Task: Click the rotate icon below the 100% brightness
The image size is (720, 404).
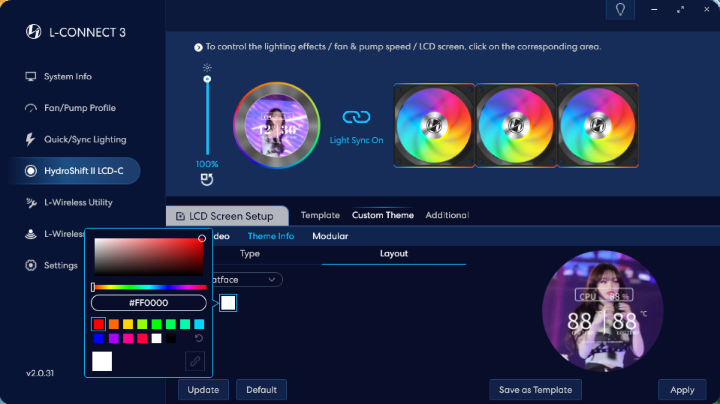Action: [207, 180]
